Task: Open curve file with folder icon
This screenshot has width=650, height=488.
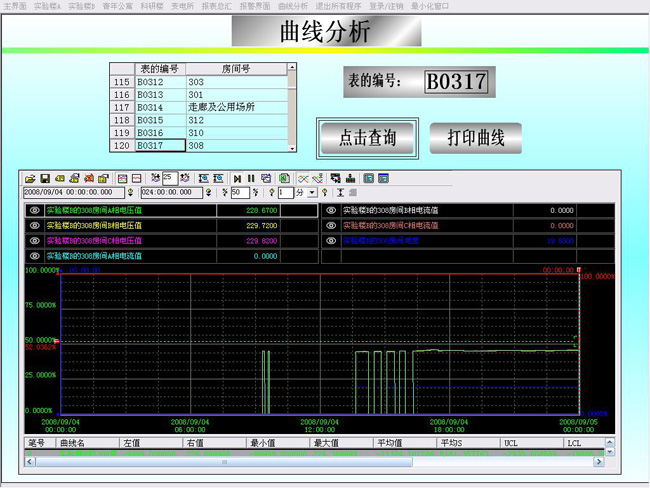Action: pyautogui.click(x=30, y=179)
